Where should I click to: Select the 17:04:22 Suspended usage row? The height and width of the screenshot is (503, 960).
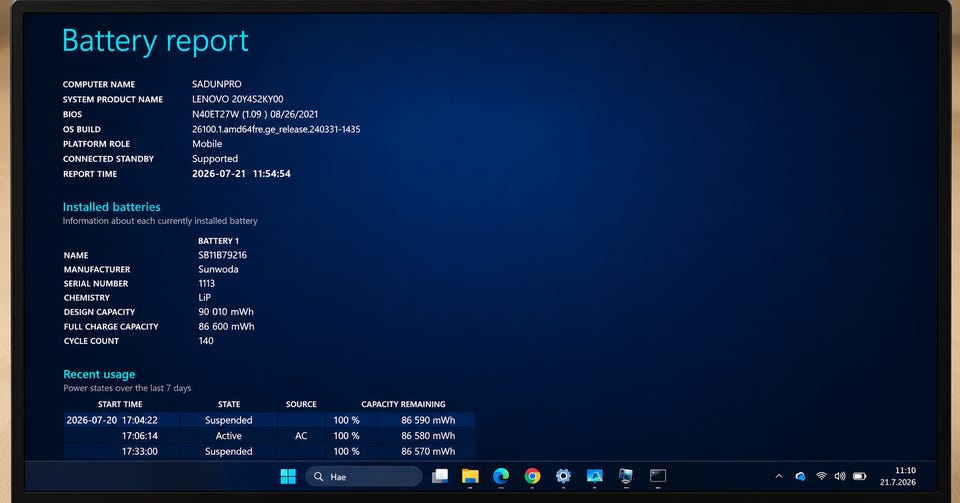pos(269,420)
